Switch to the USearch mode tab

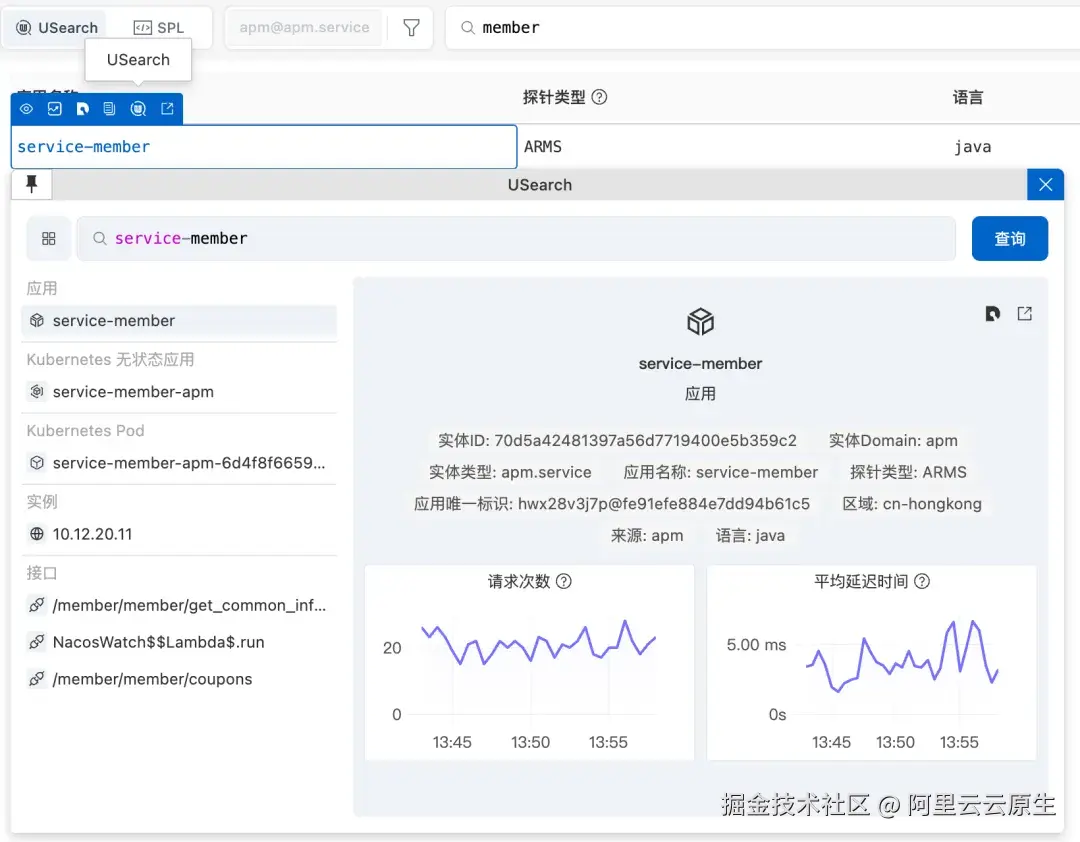[x=56, y=28]
